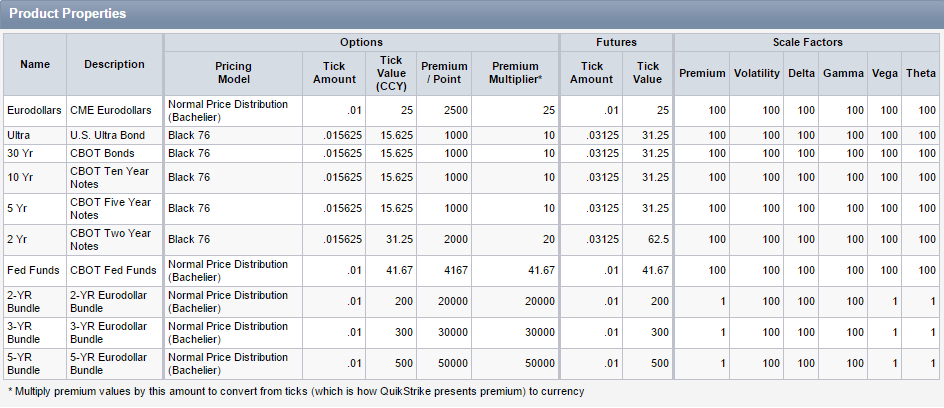Click the Futures group header
The image size is (944, 408).
coord(616,43)
